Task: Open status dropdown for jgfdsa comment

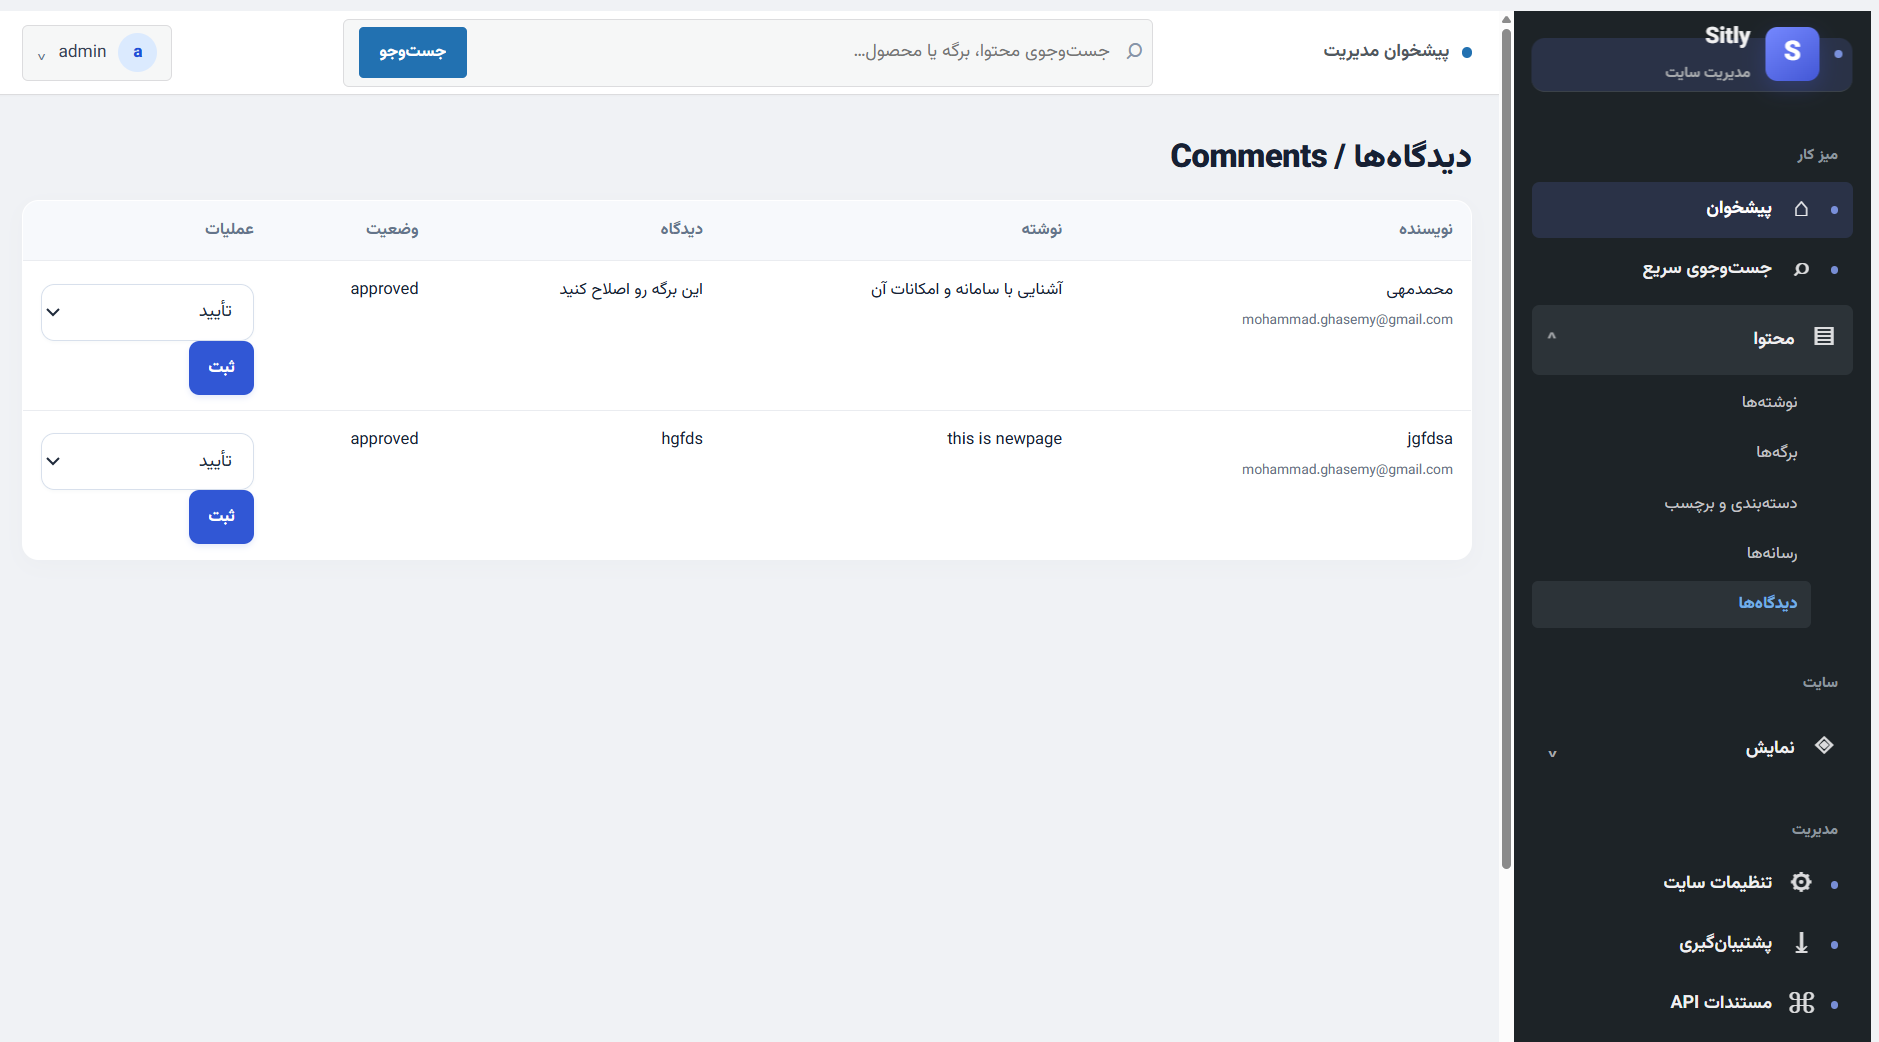Action: tap(147, 461)
